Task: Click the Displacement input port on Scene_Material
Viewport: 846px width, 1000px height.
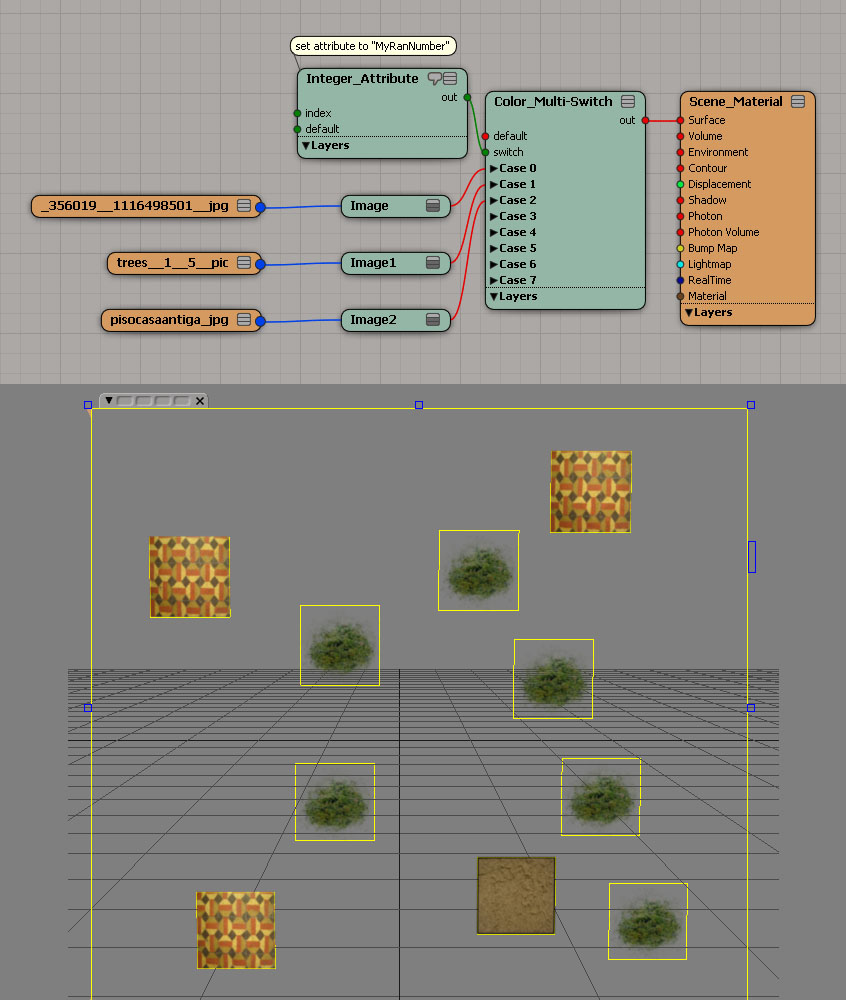Action: coord(680,184)
